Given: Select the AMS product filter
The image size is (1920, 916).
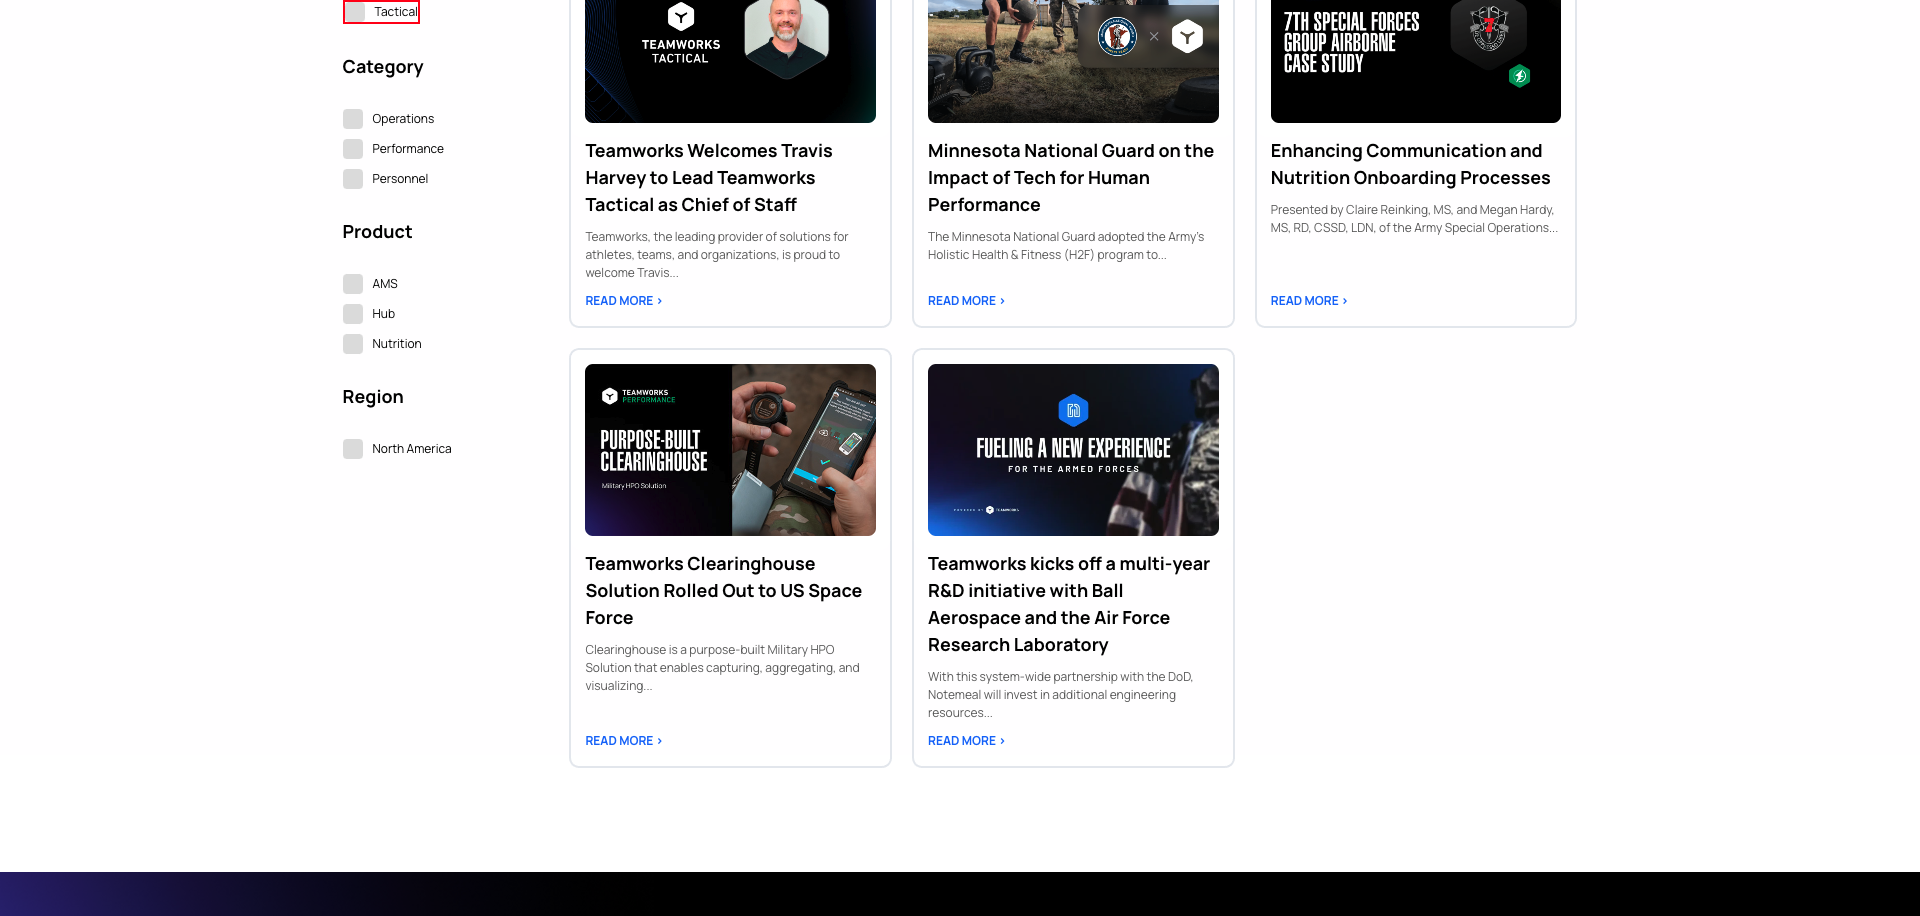Looking at the screenshot, I should [x=353, y=283].
